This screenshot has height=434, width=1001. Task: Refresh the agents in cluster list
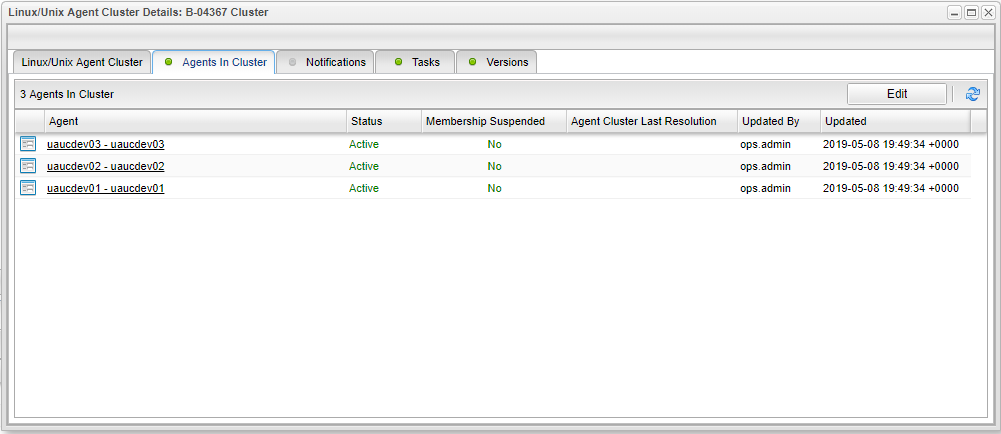pyautogui.click(x=972, y=94)
